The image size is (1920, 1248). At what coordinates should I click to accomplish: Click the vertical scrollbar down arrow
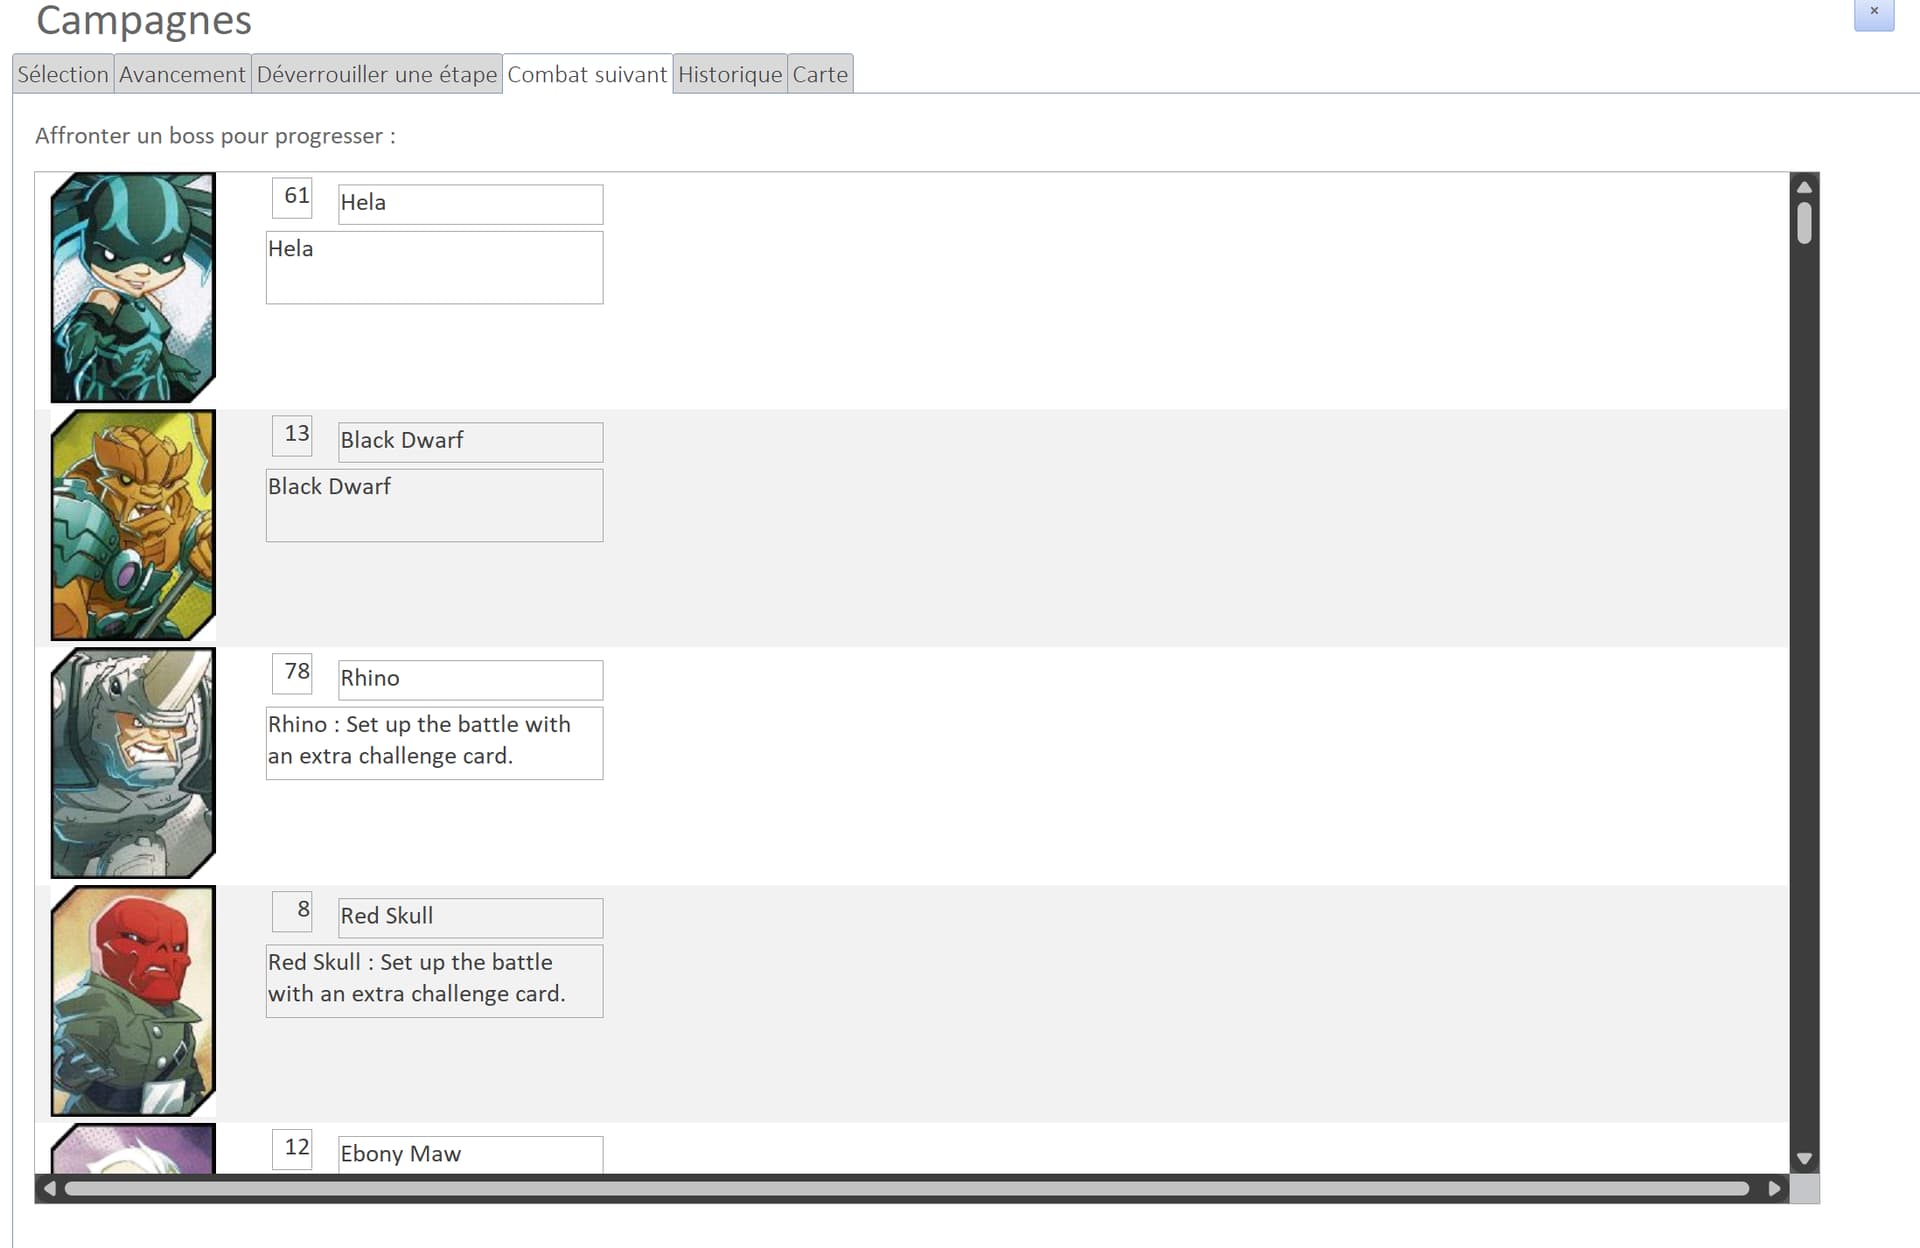[x=1804, y=1159]
